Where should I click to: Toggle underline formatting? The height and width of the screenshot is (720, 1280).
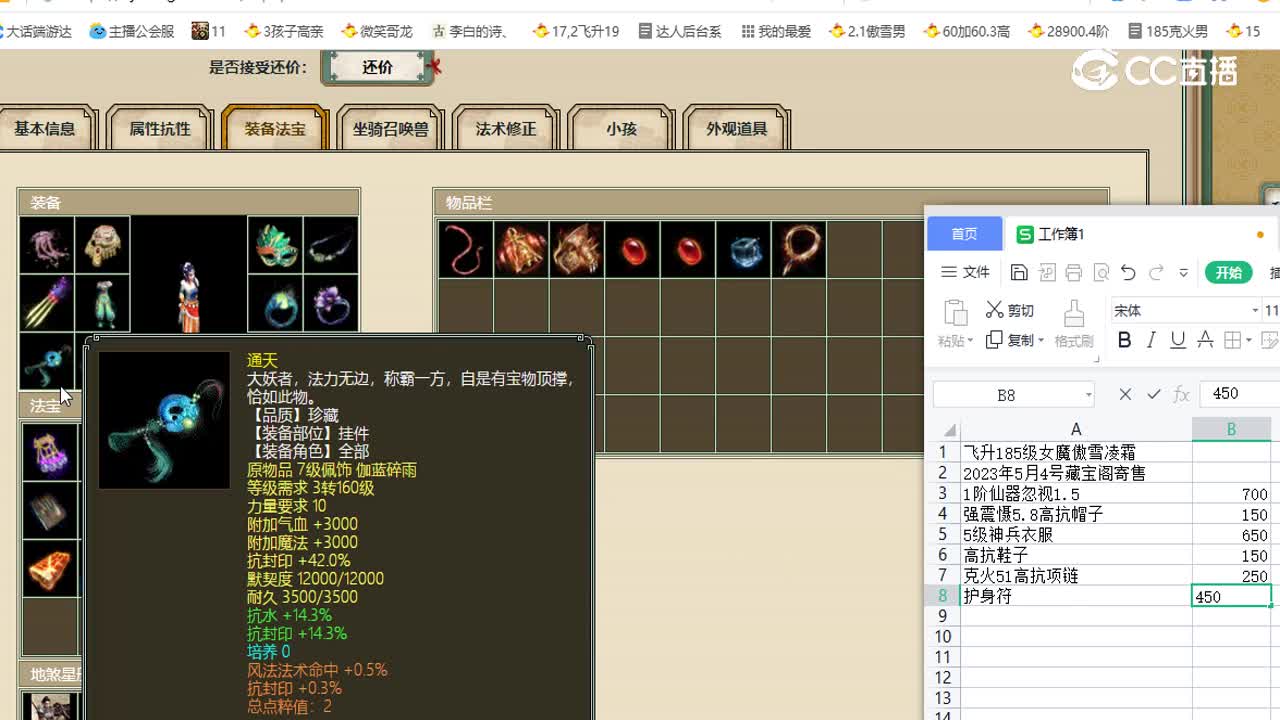coord(1178,341)
